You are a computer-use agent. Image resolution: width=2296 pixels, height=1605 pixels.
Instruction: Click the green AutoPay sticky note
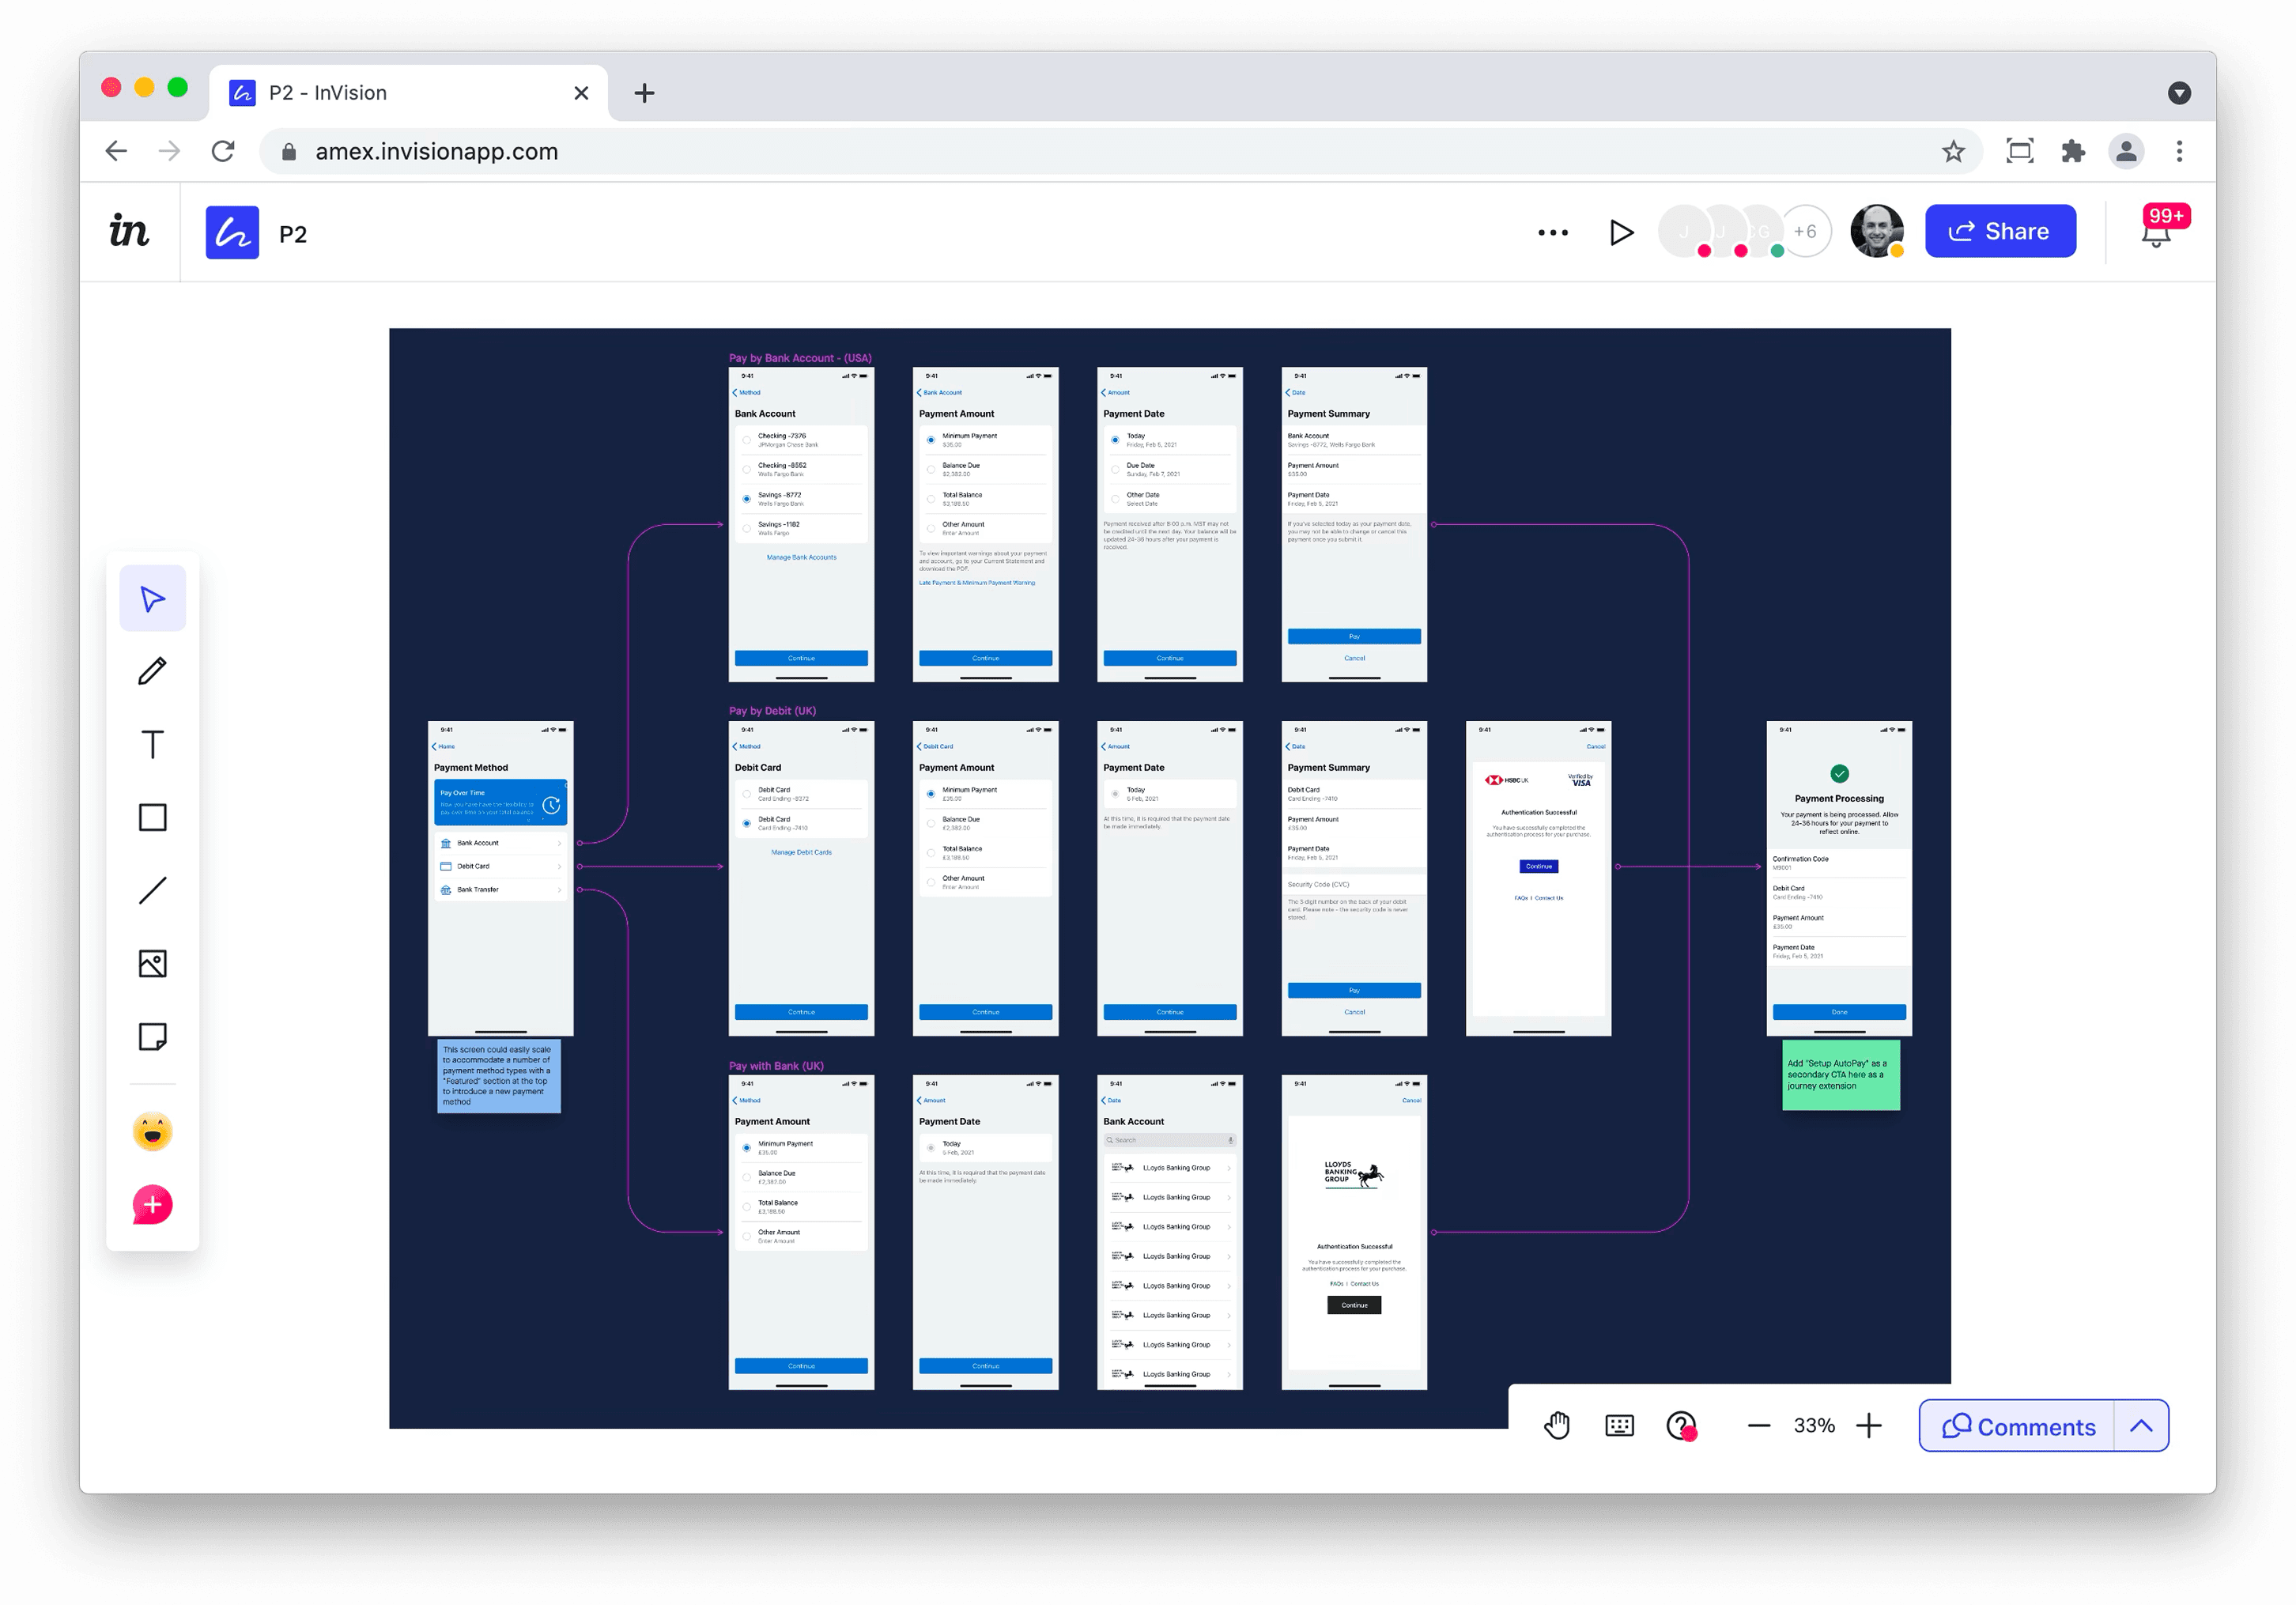point(1840,1075)
